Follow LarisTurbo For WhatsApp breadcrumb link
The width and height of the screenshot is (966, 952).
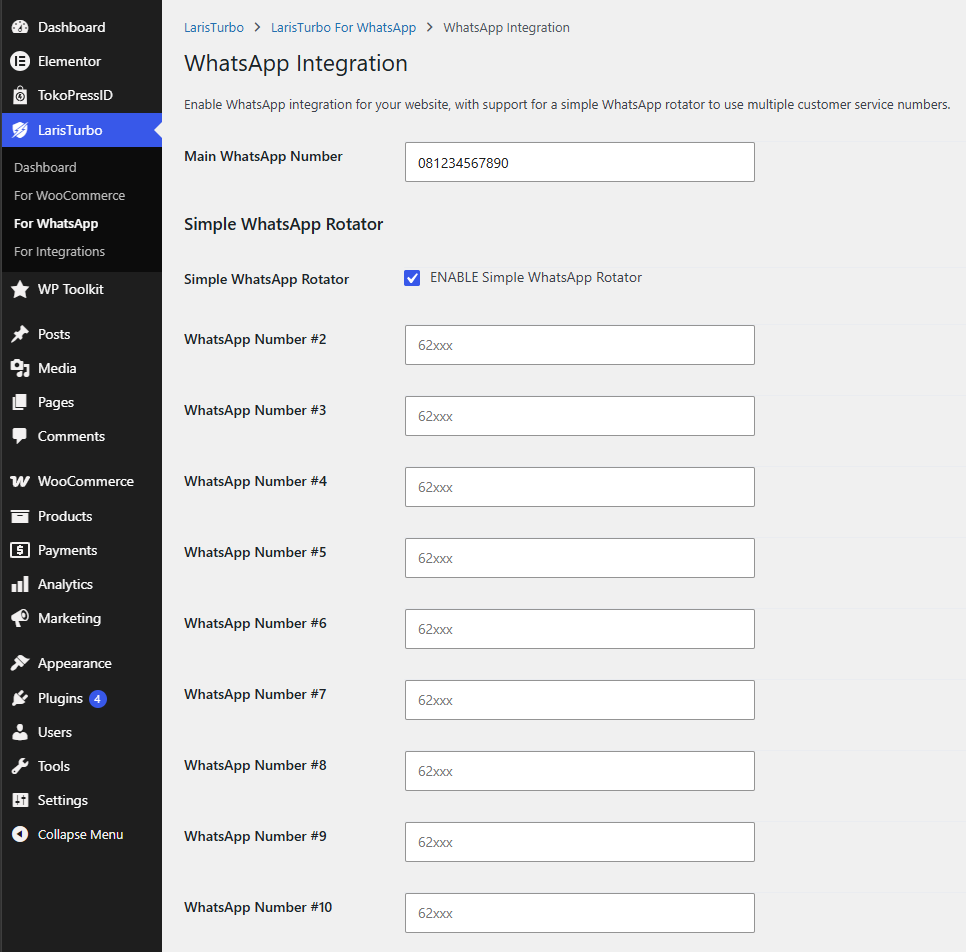(x=343, y=28)
